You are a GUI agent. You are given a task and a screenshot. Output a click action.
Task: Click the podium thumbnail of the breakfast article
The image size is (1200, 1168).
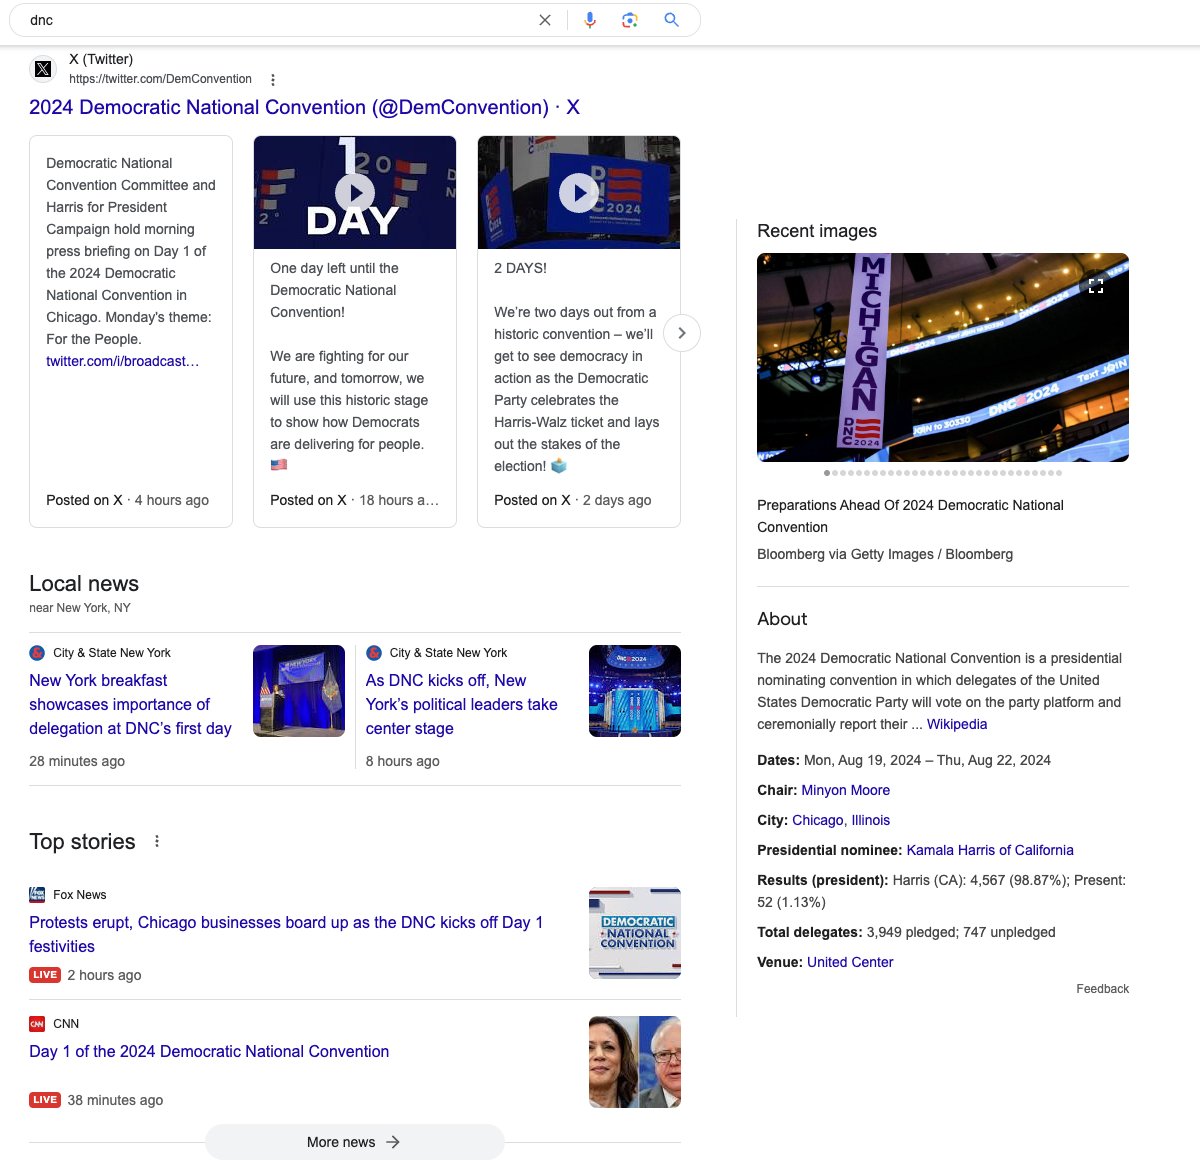pyautogui.click(x=299, y=691)
